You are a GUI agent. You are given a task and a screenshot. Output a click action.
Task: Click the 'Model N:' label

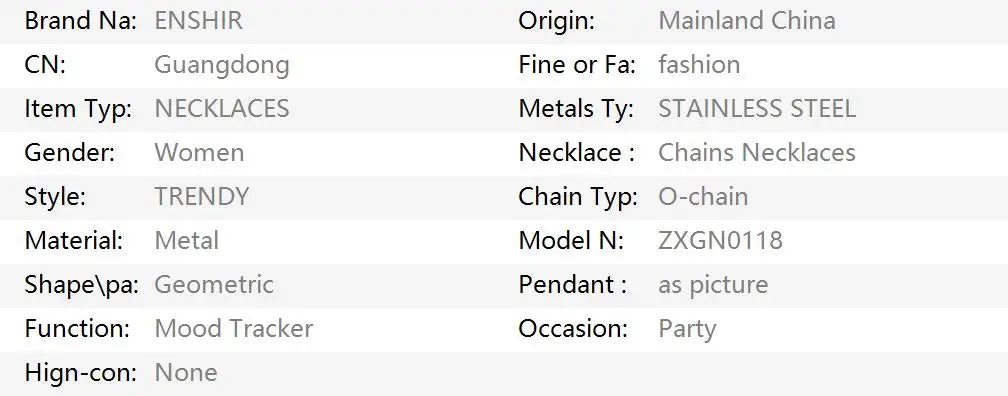(572, 240)
